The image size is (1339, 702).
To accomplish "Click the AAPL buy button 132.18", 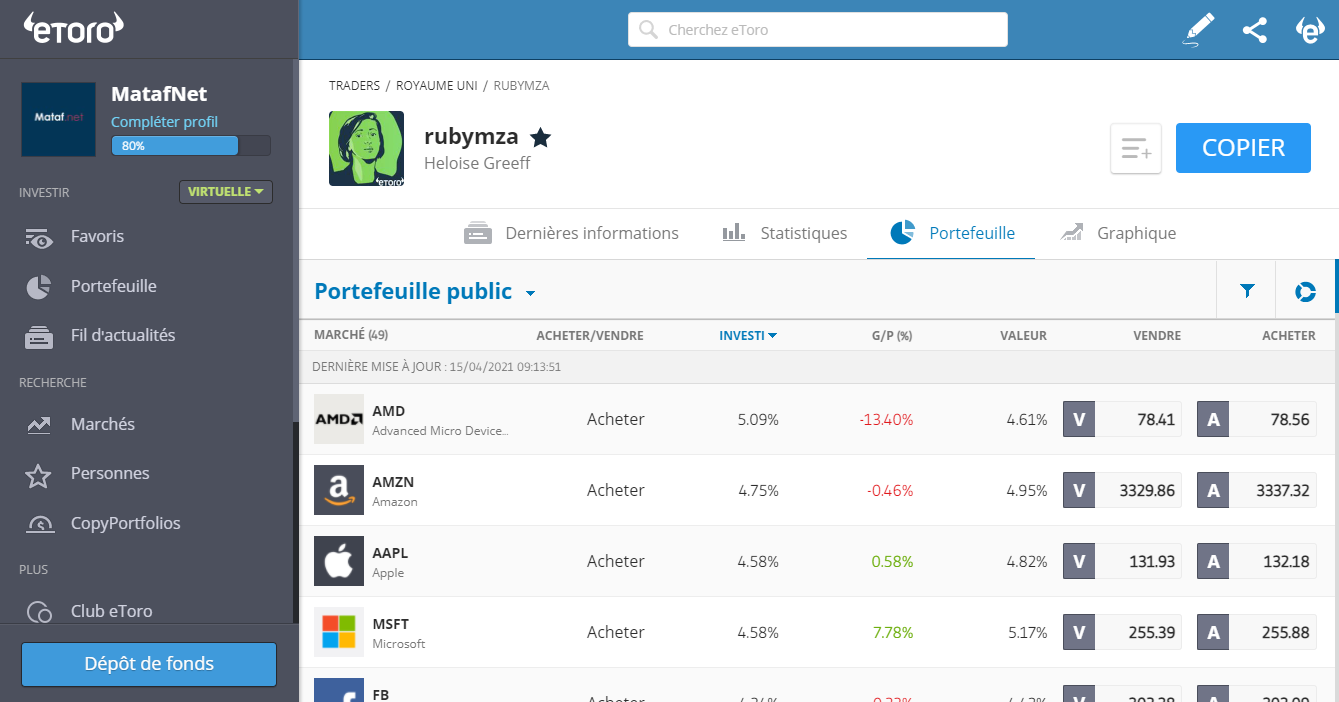I will point(1257,561).
